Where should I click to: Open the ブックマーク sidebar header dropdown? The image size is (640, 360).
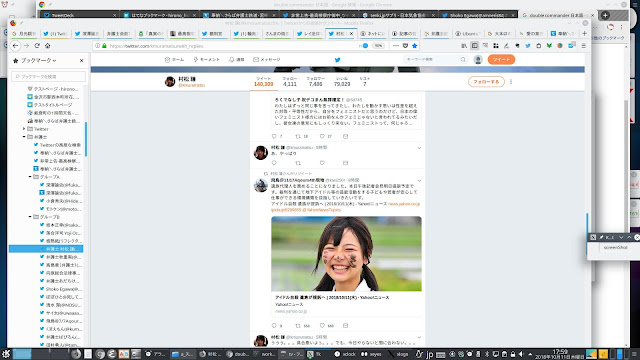[x=38, y=60]
